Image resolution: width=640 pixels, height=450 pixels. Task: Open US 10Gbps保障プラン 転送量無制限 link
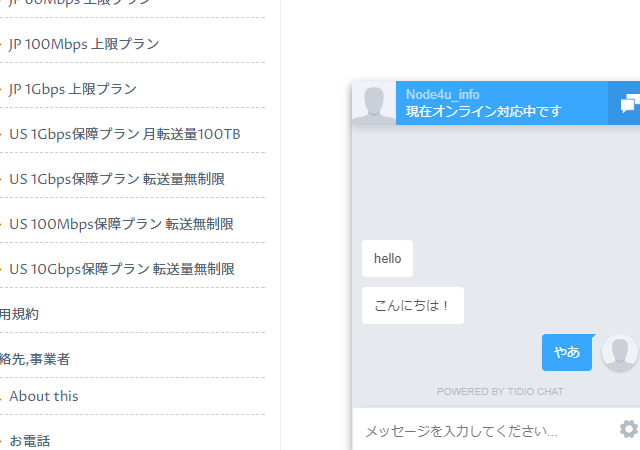[x=121, y=269]
